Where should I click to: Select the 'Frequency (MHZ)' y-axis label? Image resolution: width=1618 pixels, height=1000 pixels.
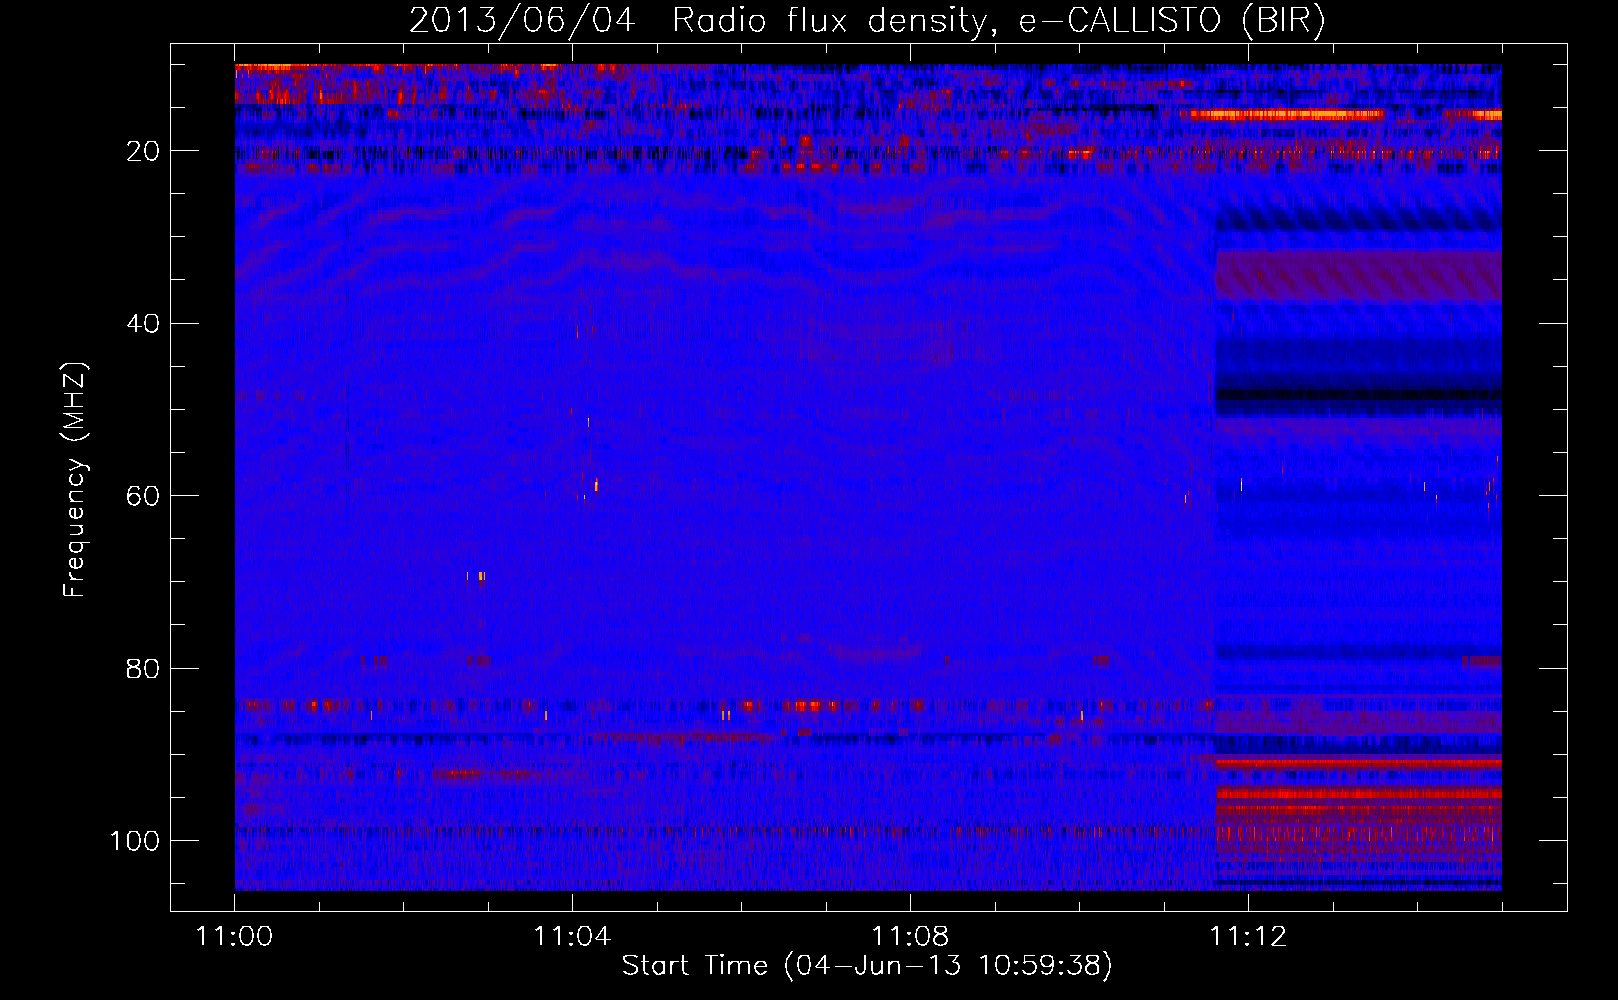76,480
